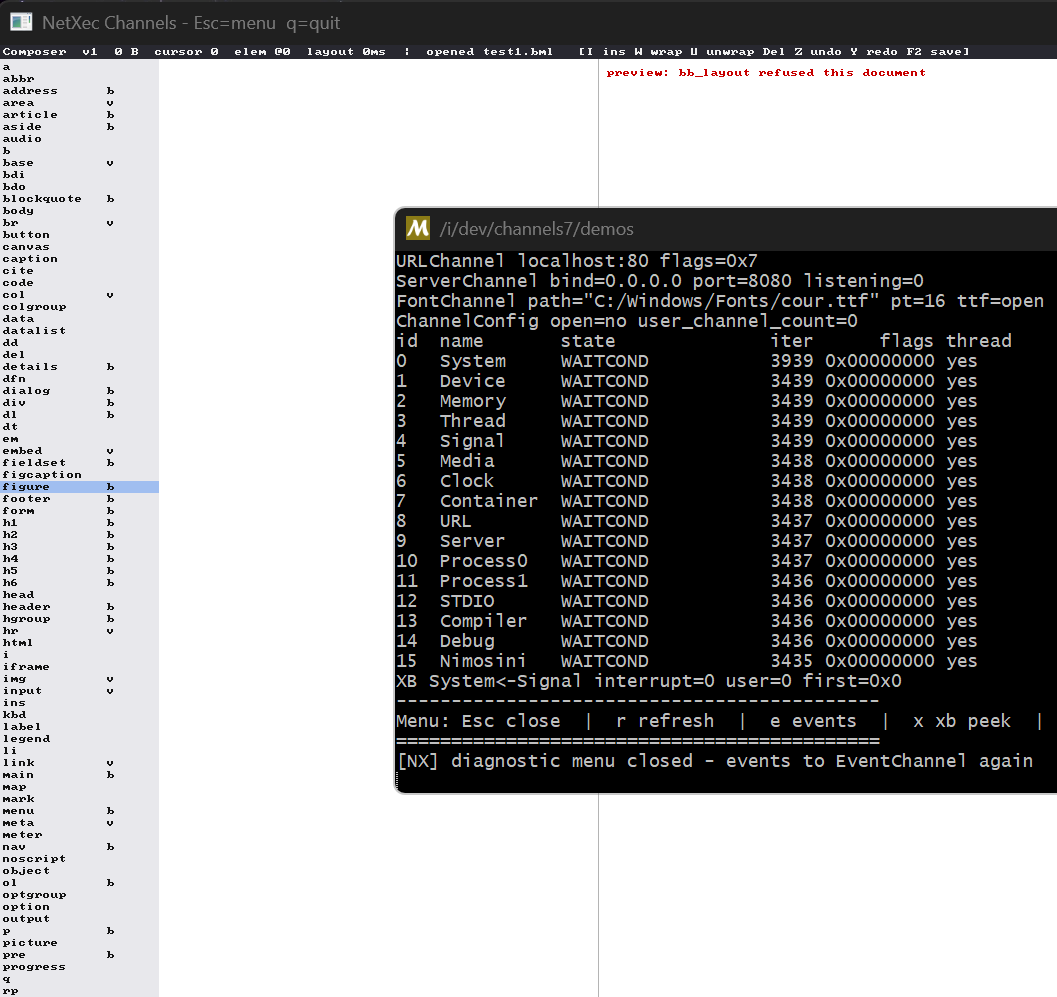Viewport: 1057px width, 997px height.
Task: Click the 'Compiler' channel row in terminal
Action: pos(686,621)
